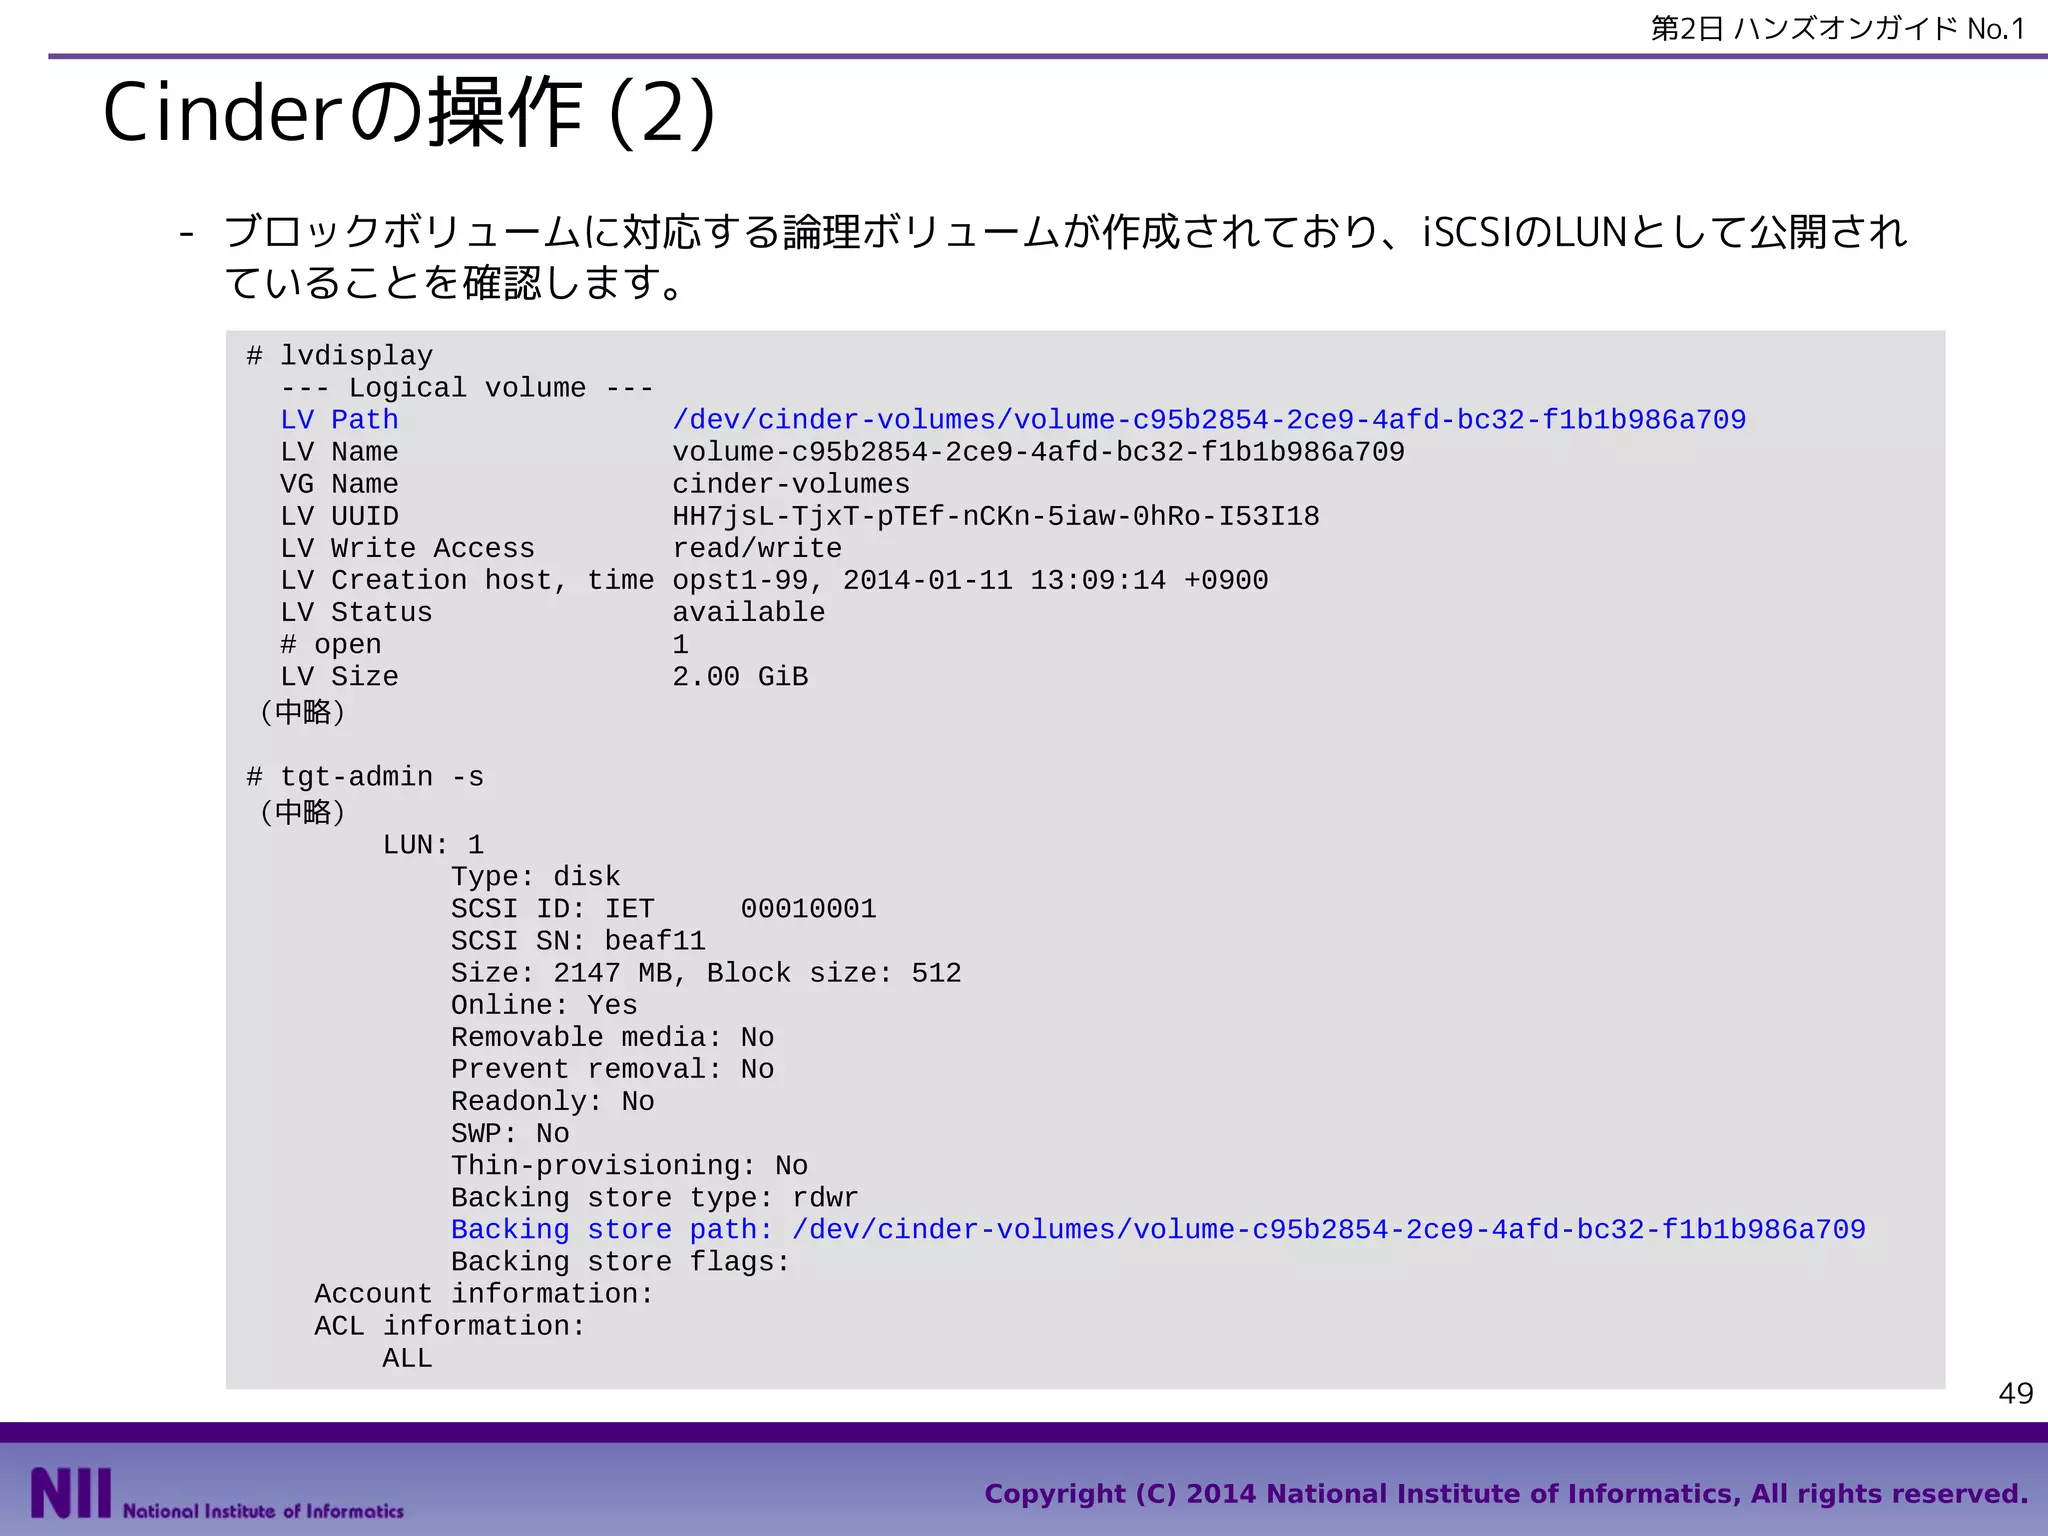Screen dimensions: 2048x1536
Task: Click the 'read/write' access value
Action: [x=757, y=548]
